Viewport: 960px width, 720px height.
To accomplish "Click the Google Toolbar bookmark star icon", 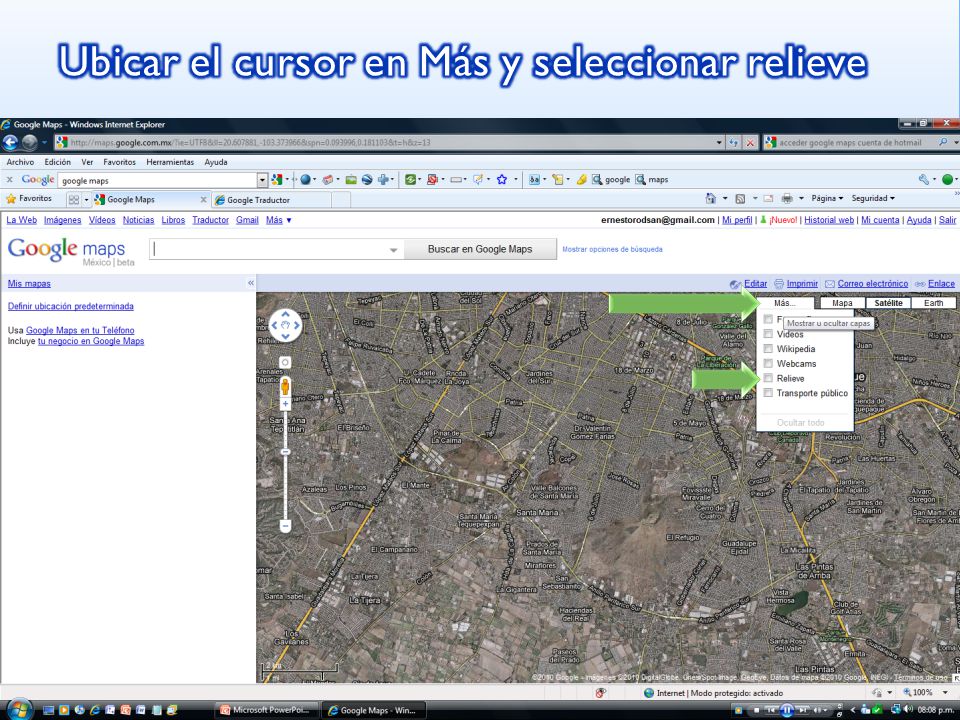I will 502,179.
